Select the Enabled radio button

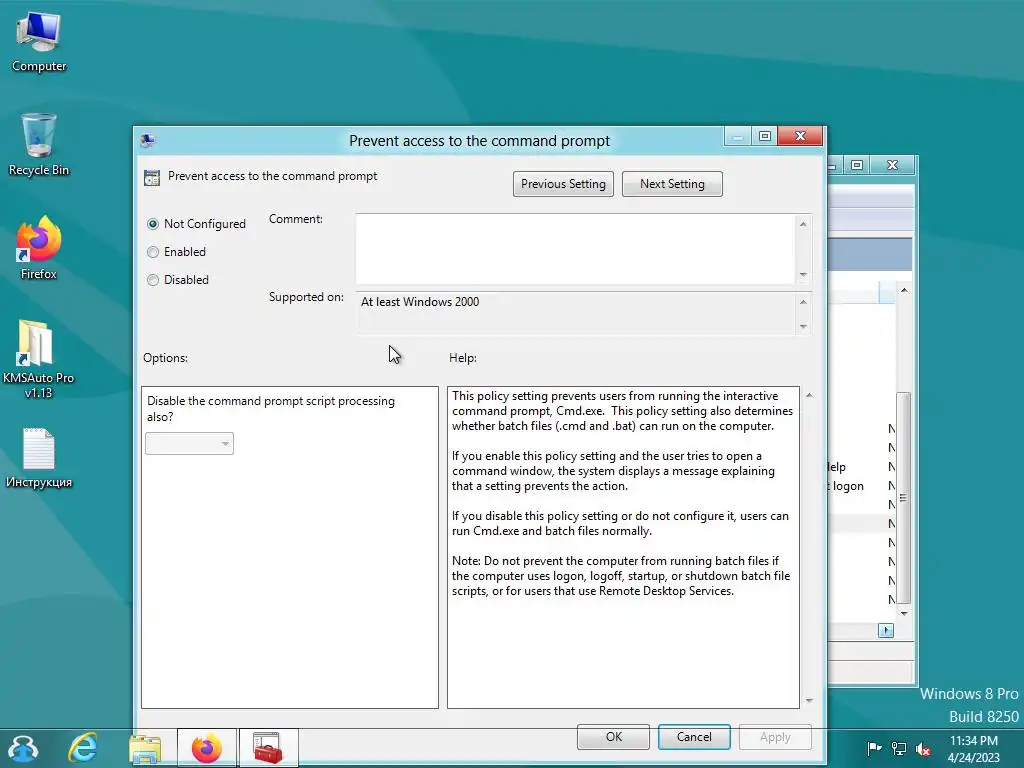pos(153,252)
